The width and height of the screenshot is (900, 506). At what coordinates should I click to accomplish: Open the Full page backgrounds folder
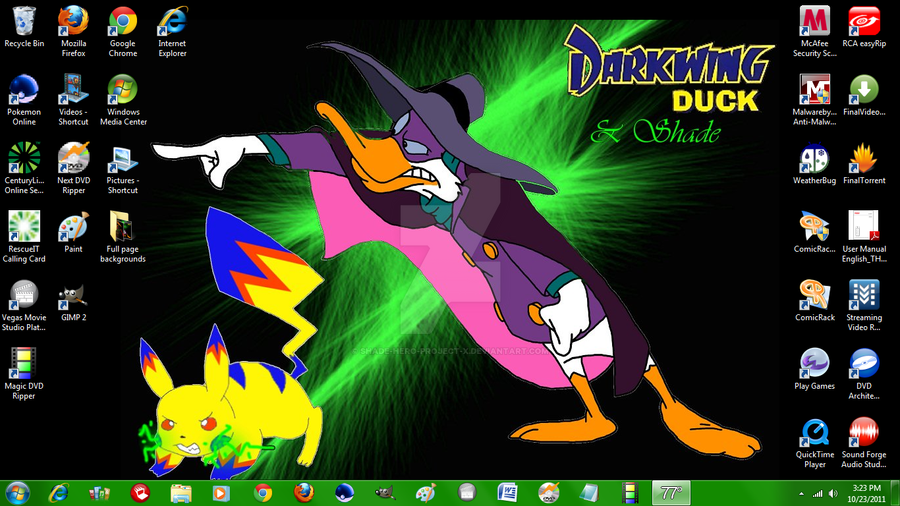point(123,237)
